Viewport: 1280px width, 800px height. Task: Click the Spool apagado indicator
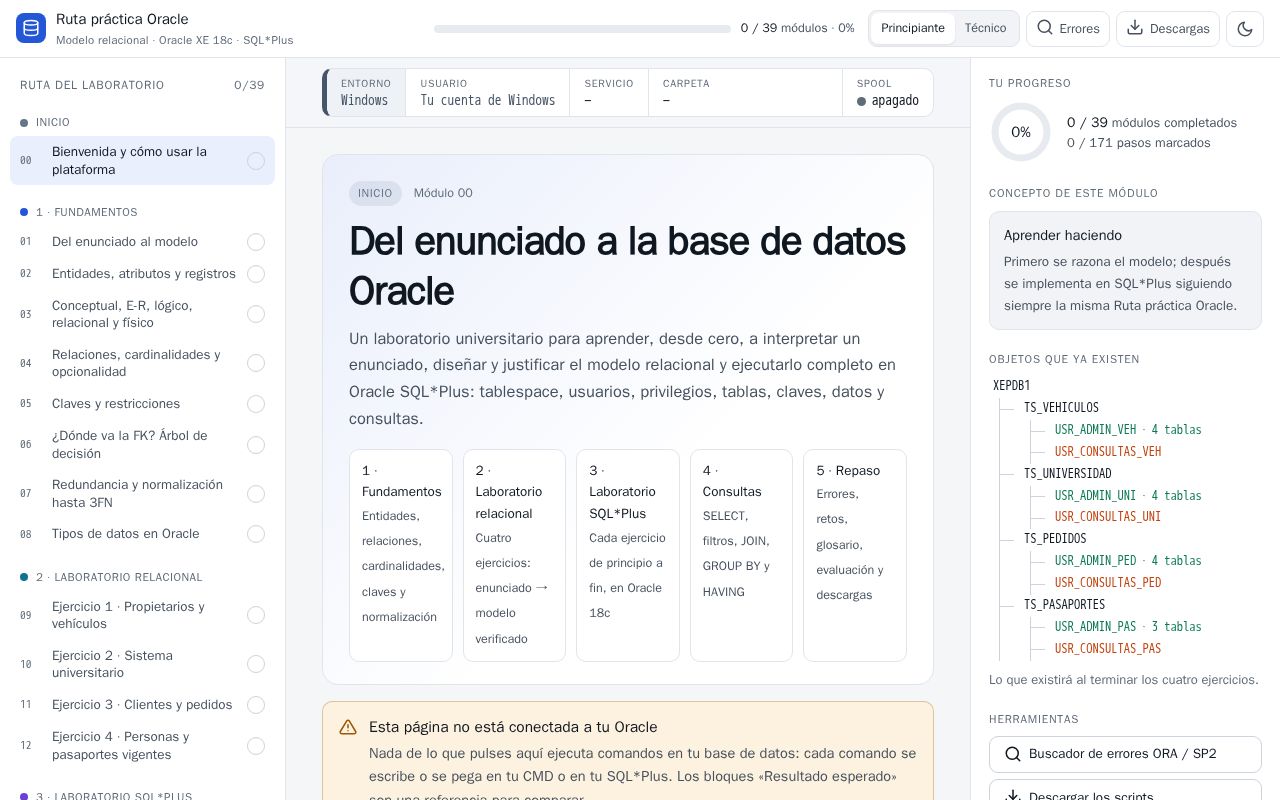click(x=888, y=92)
